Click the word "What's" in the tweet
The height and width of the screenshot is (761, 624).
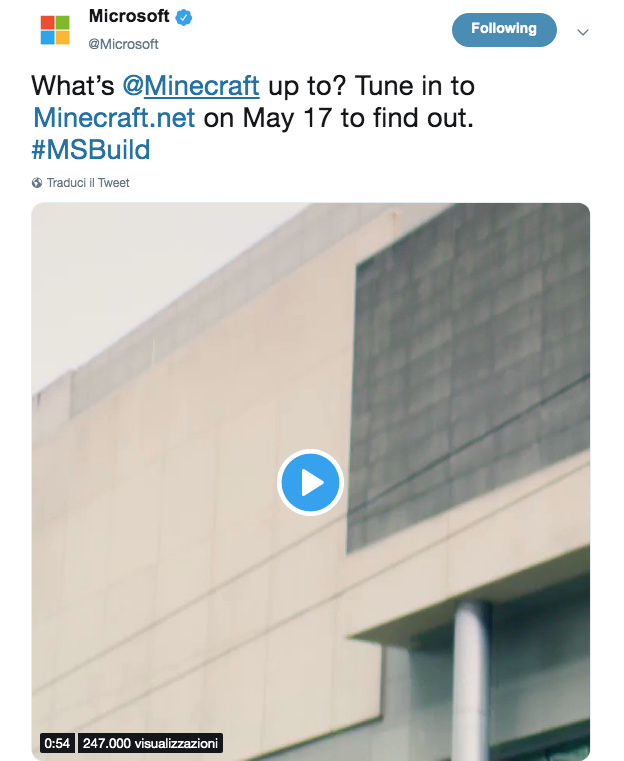[74, 84]
